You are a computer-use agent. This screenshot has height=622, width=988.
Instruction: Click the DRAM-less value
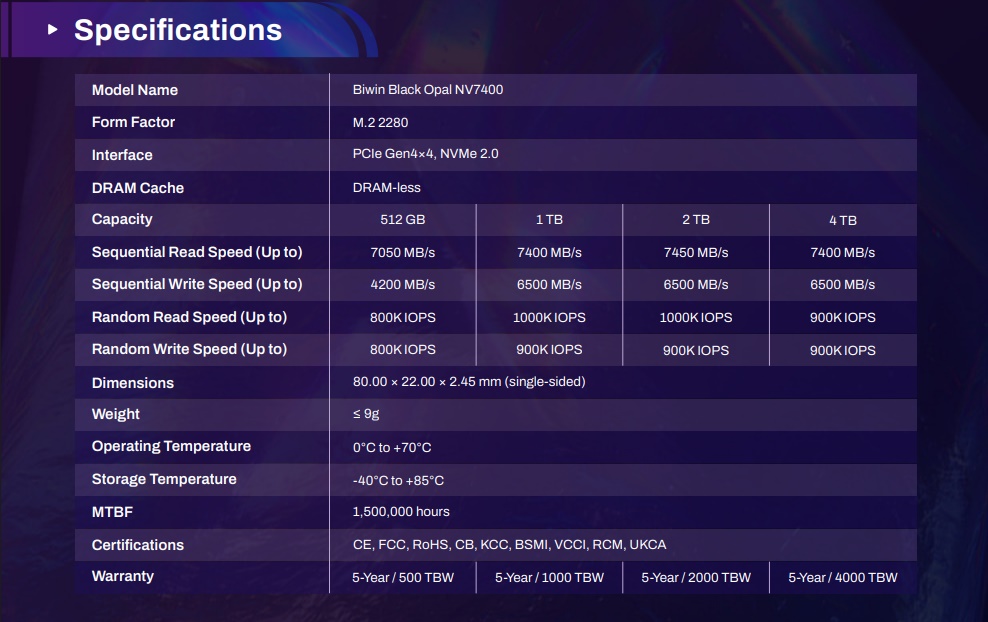[387, 187]
